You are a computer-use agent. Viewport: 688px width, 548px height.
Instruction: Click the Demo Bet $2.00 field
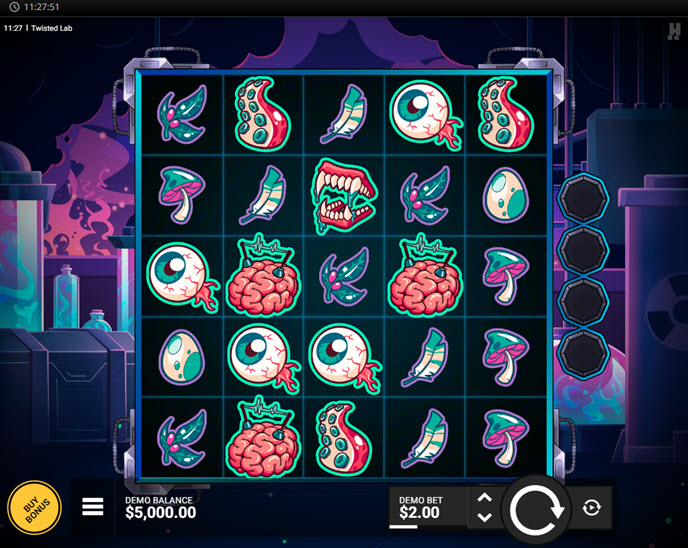coord(428,507)
